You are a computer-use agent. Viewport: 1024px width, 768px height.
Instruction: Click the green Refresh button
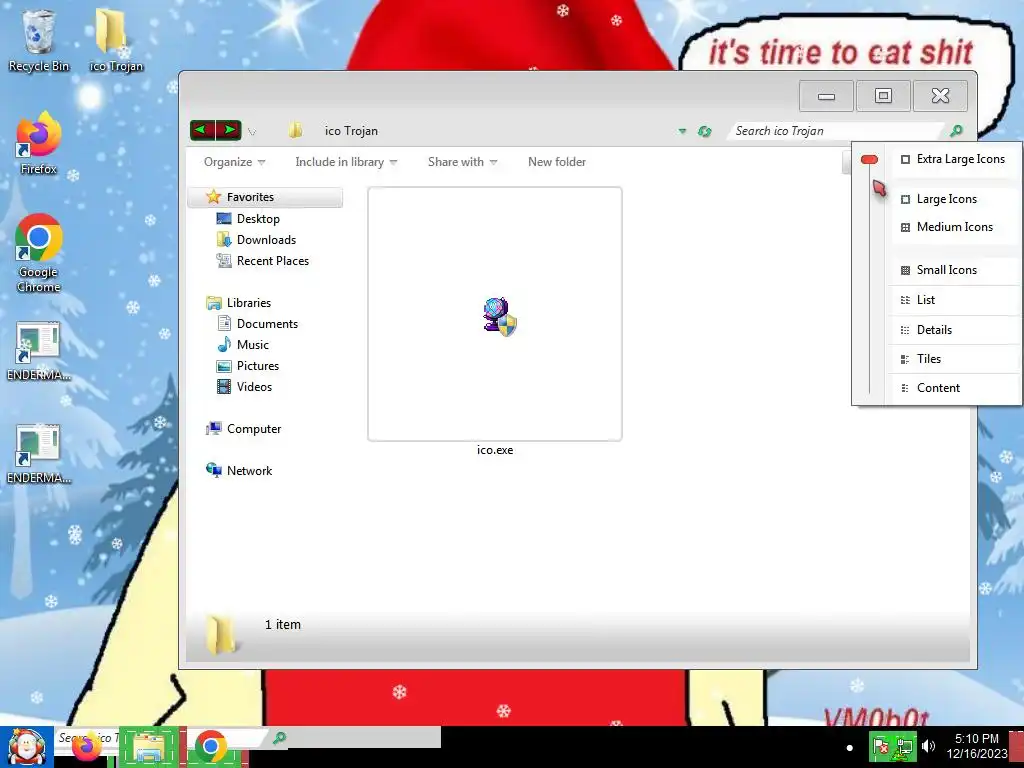tap(704, 131)
